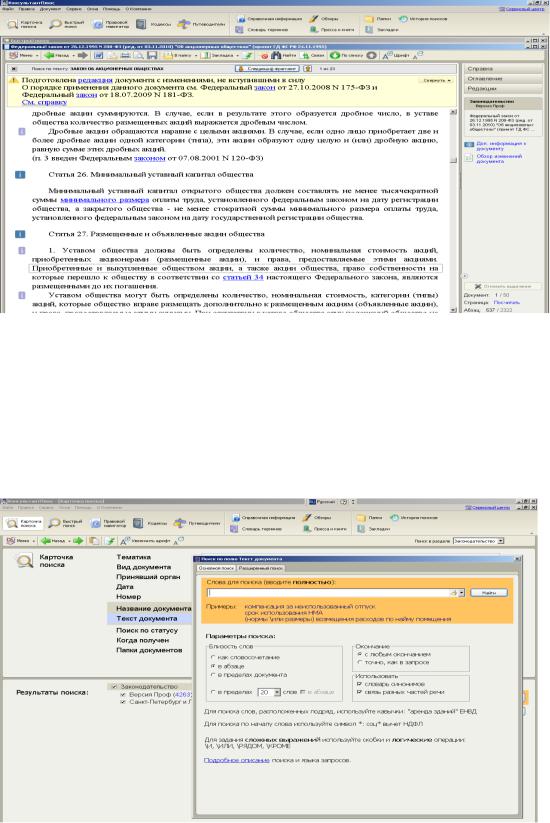Open Карточка поиска in the top window toolbar
550x823 pixels.
coord(25,24)
